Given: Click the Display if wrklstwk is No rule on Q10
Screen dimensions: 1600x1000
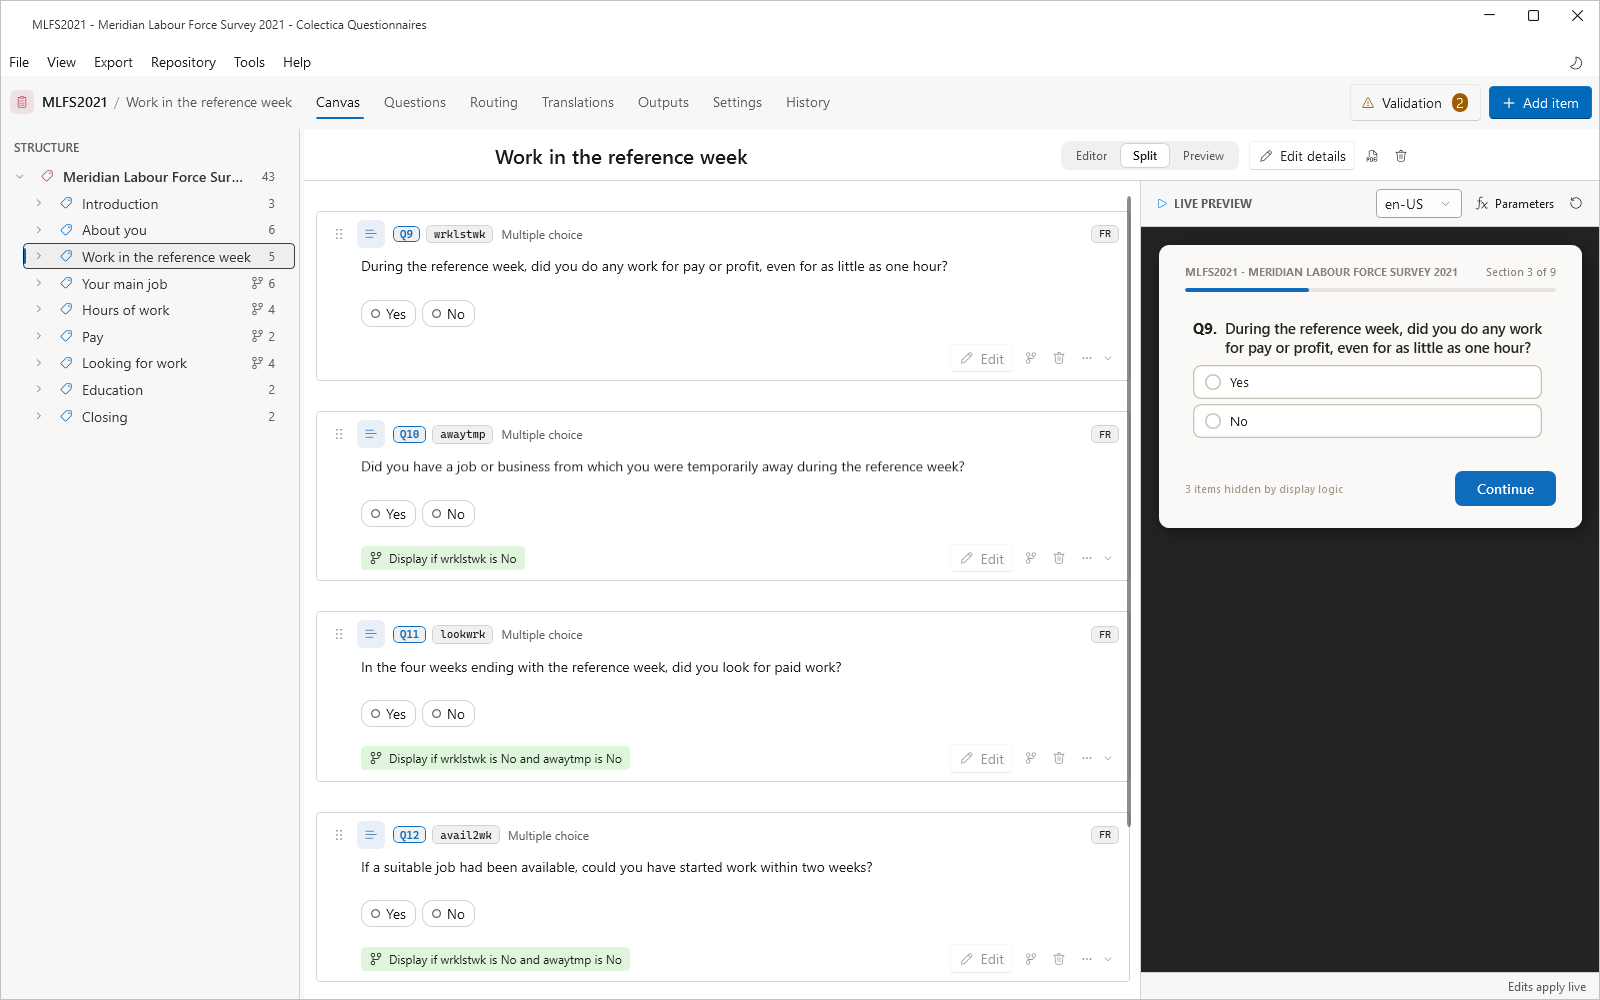Looking at the screenshot, I should (442, 558).
